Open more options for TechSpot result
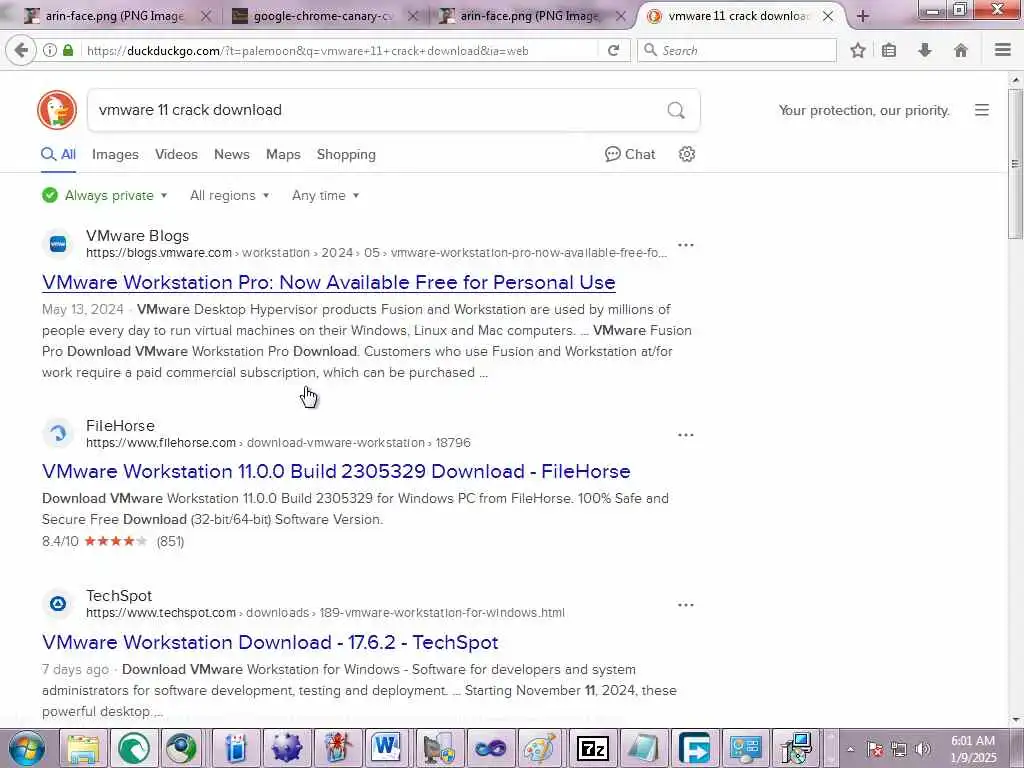 [686, 605]
